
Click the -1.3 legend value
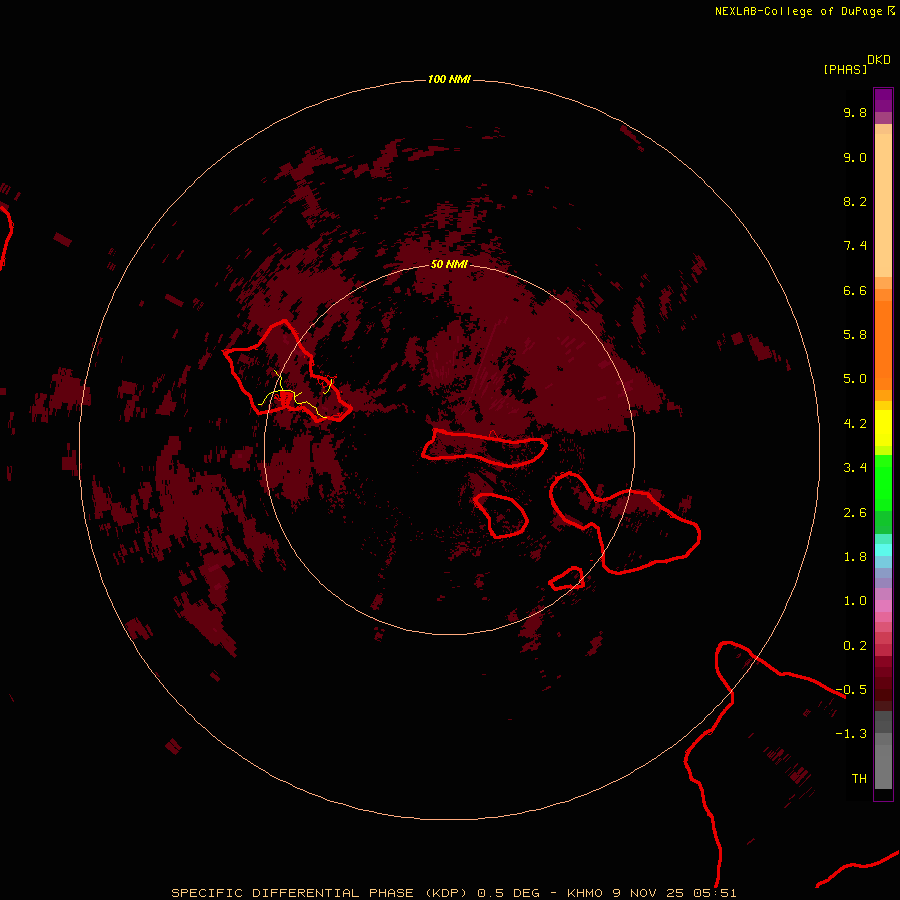[851, 734]
